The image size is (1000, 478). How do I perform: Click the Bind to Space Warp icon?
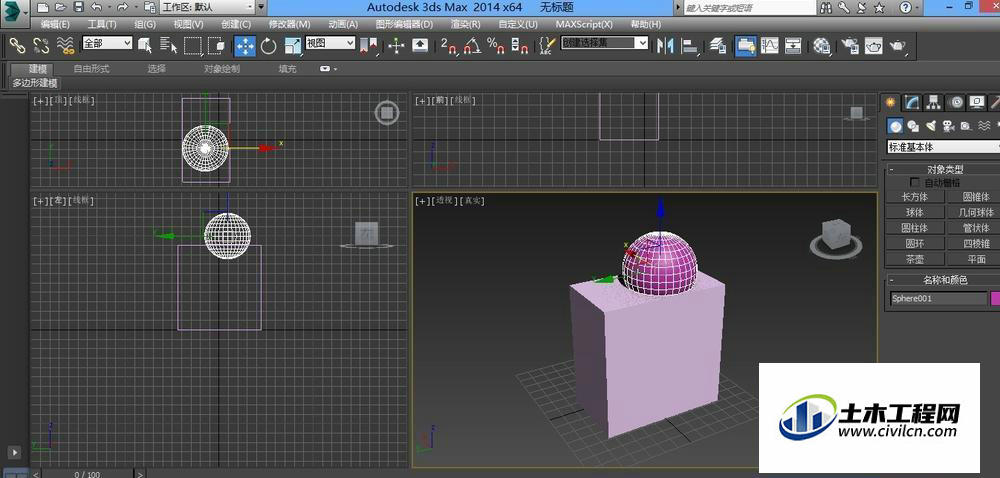(64, 45)
